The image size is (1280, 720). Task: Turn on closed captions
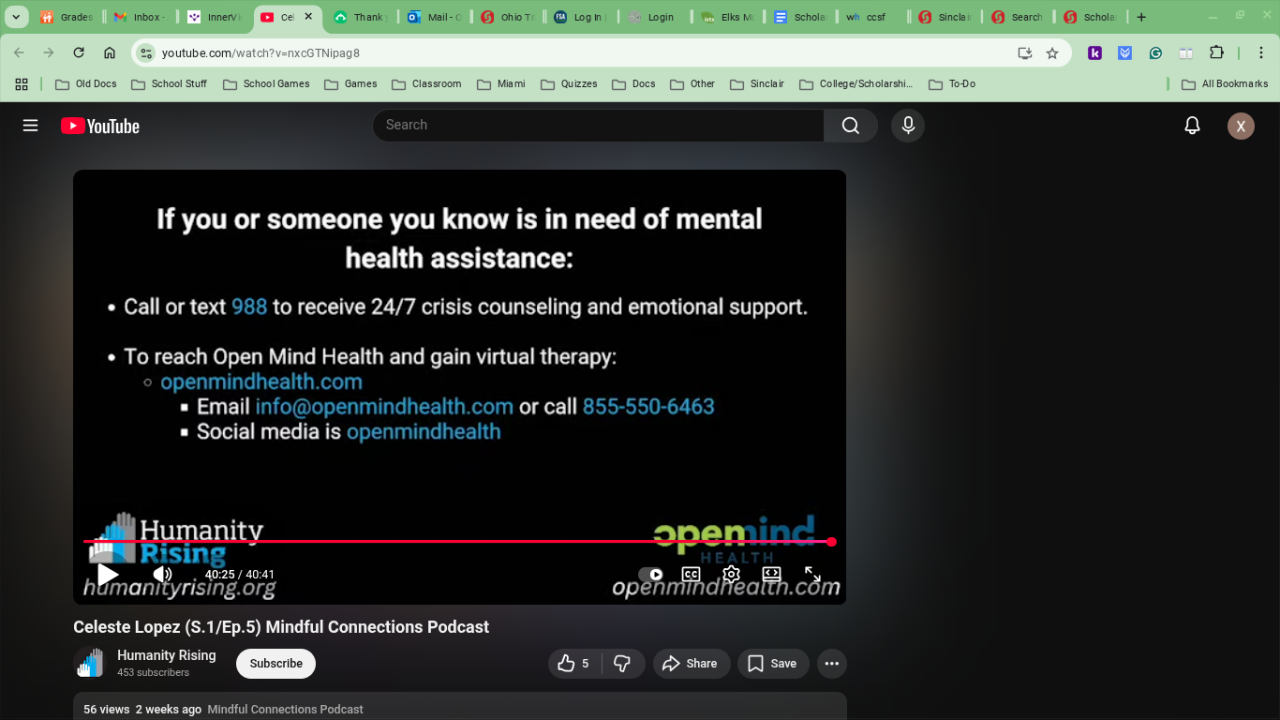tap(691, 574)
